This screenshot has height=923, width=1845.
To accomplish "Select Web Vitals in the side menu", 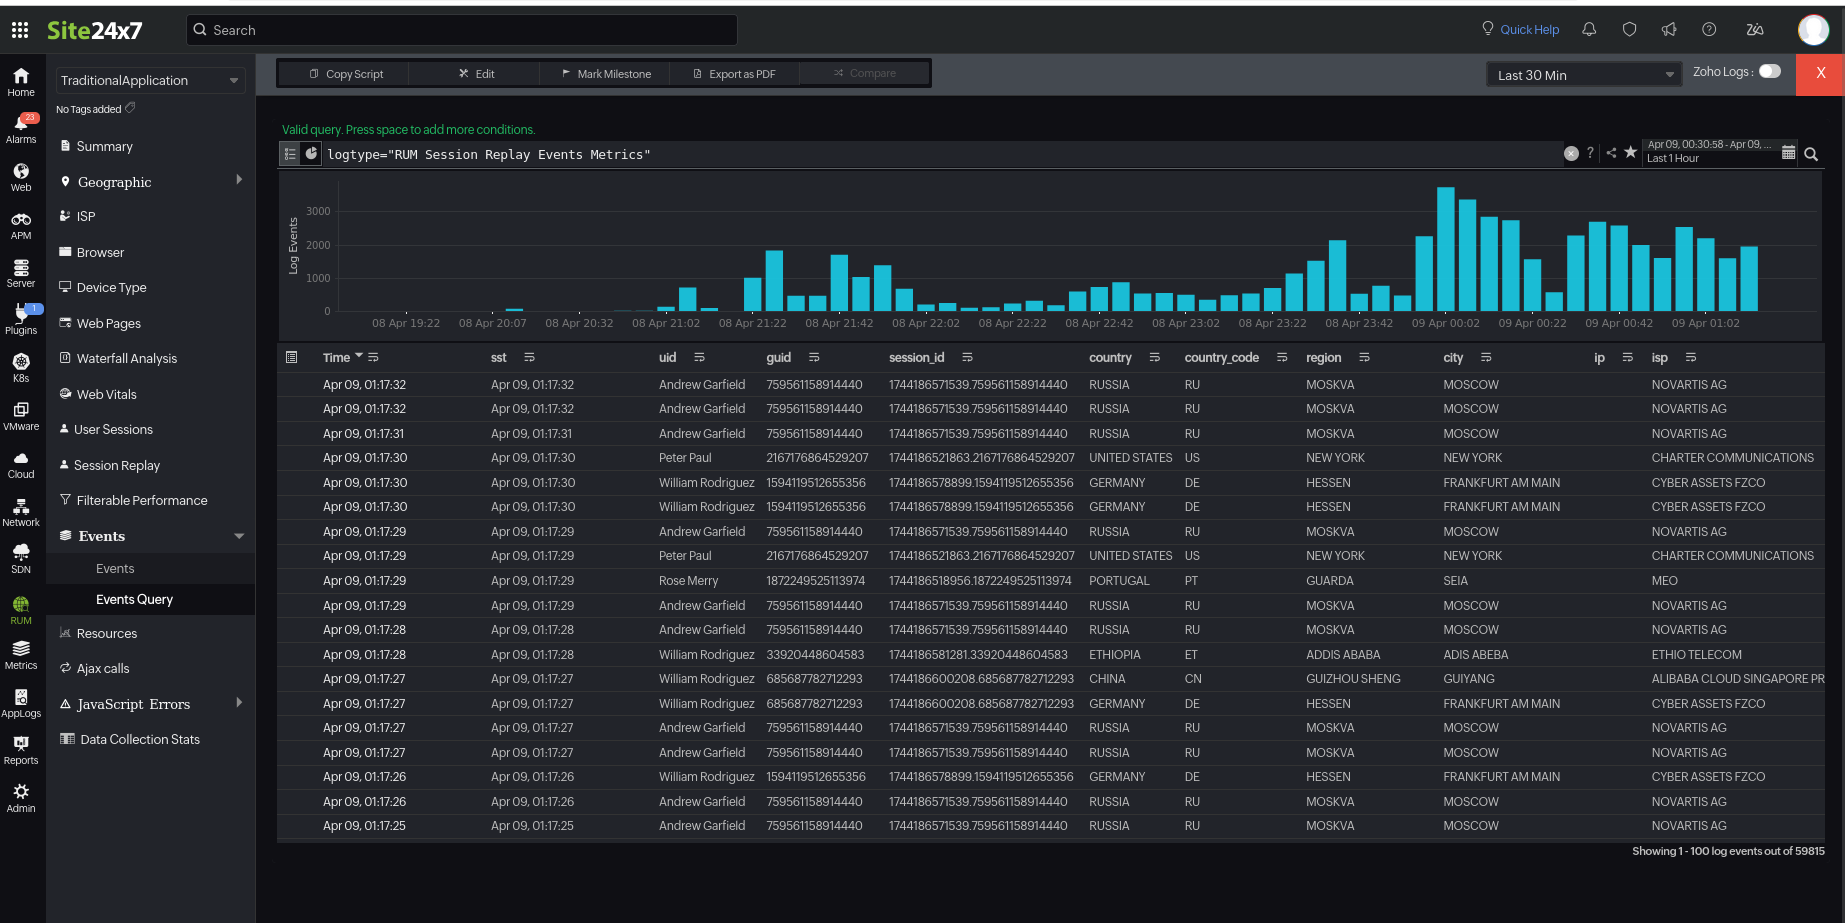I will pyautogui.click(x=106, y=394).
